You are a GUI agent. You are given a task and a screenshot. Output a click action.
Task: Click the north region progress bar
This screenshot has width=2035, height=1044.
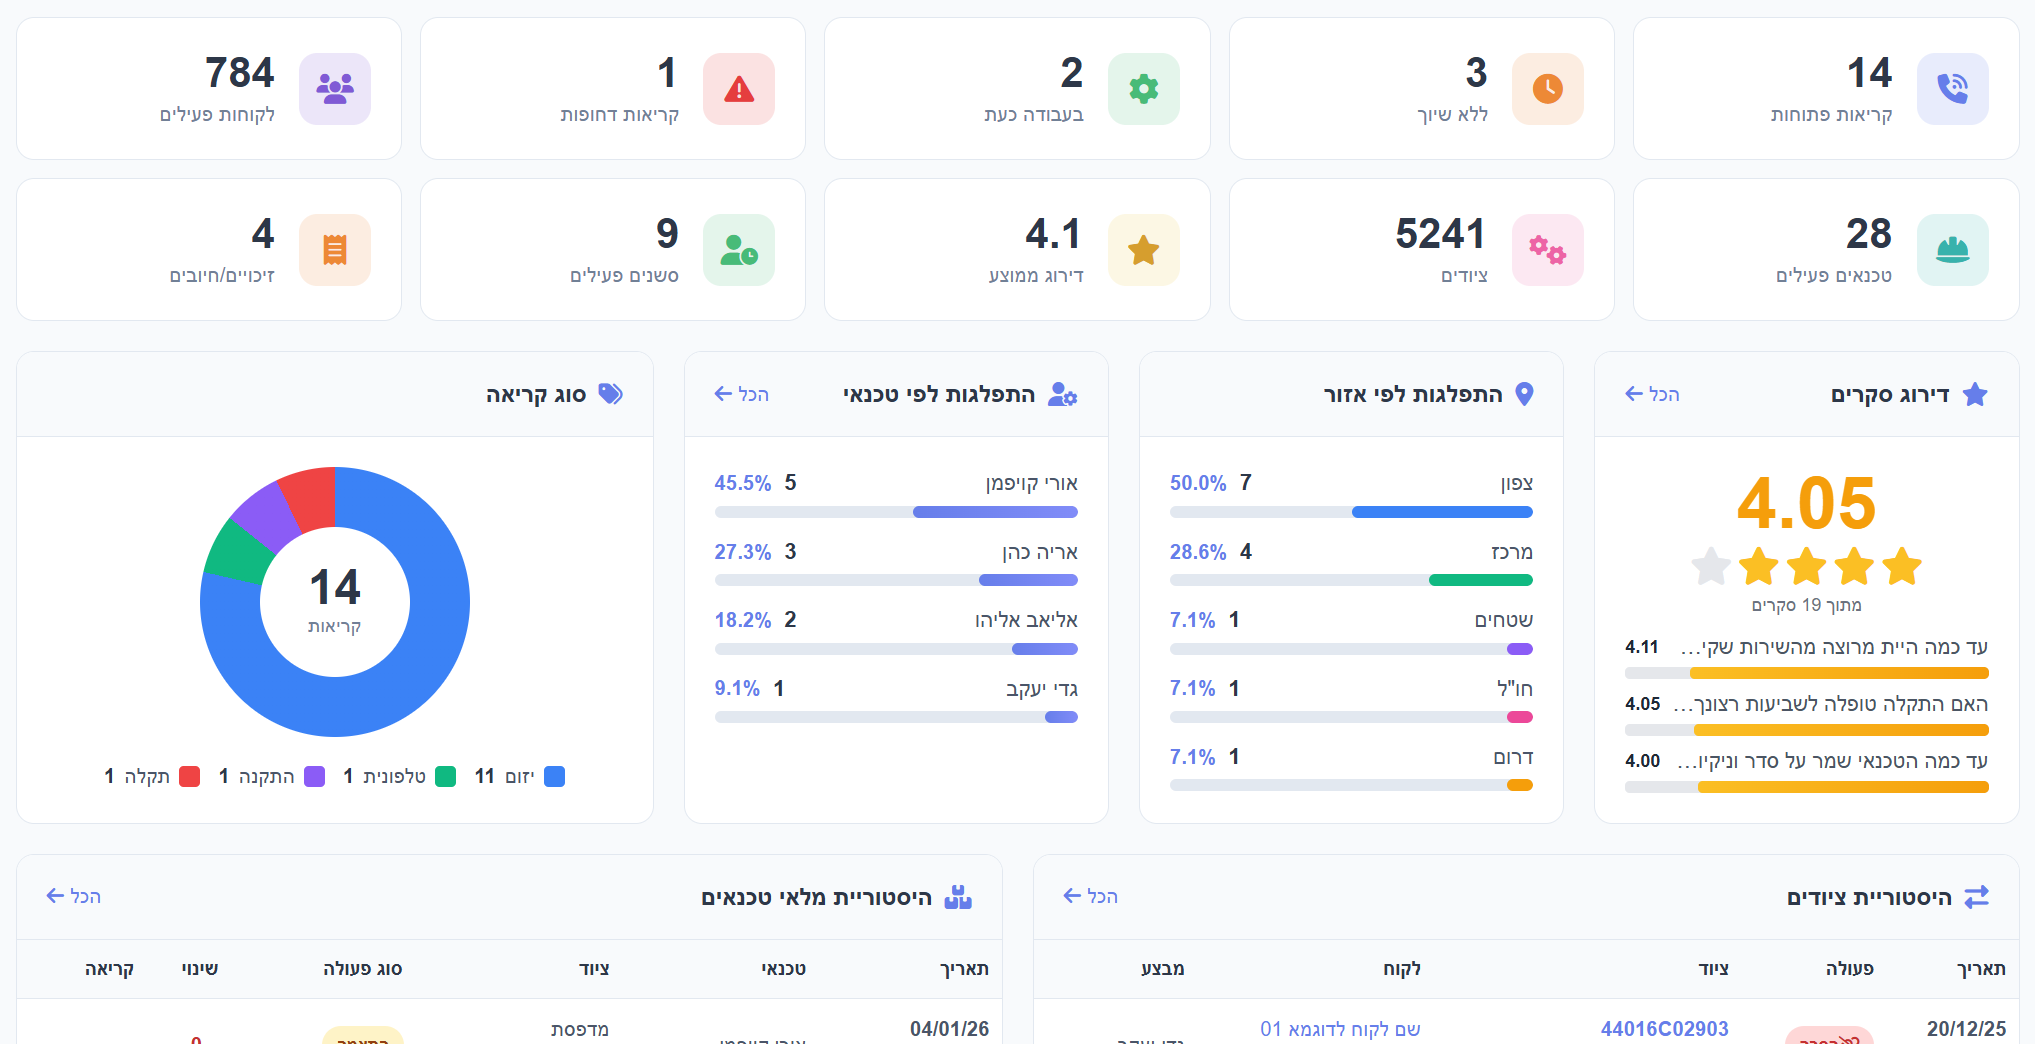[x=1351, y=512]
